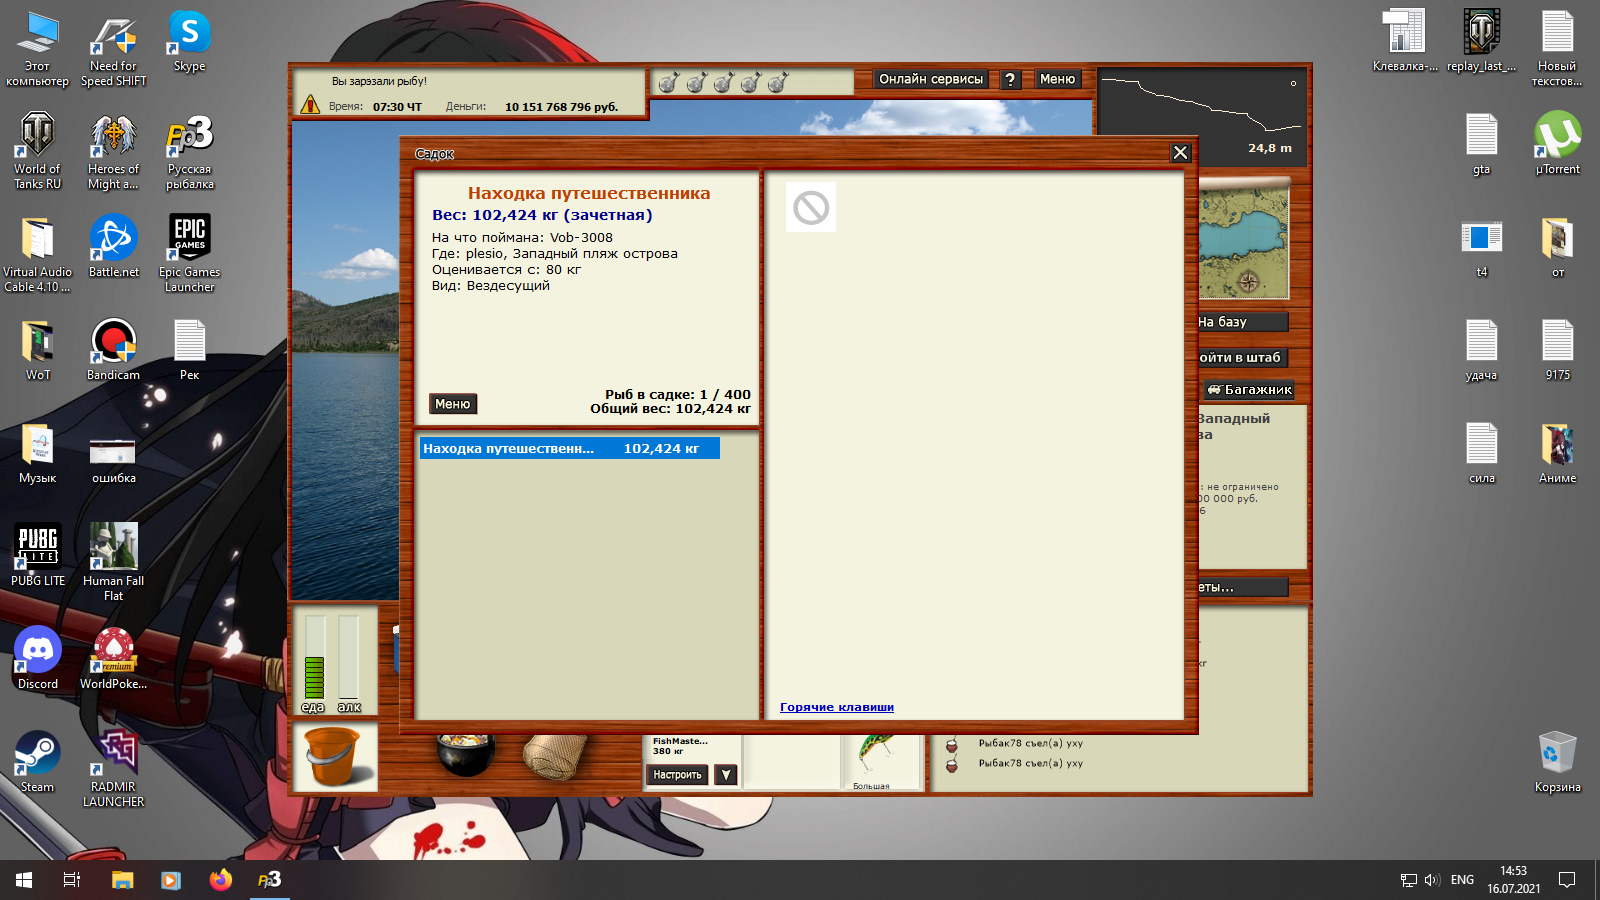Click the ENG language indicator

click(x=1462, y=880)
